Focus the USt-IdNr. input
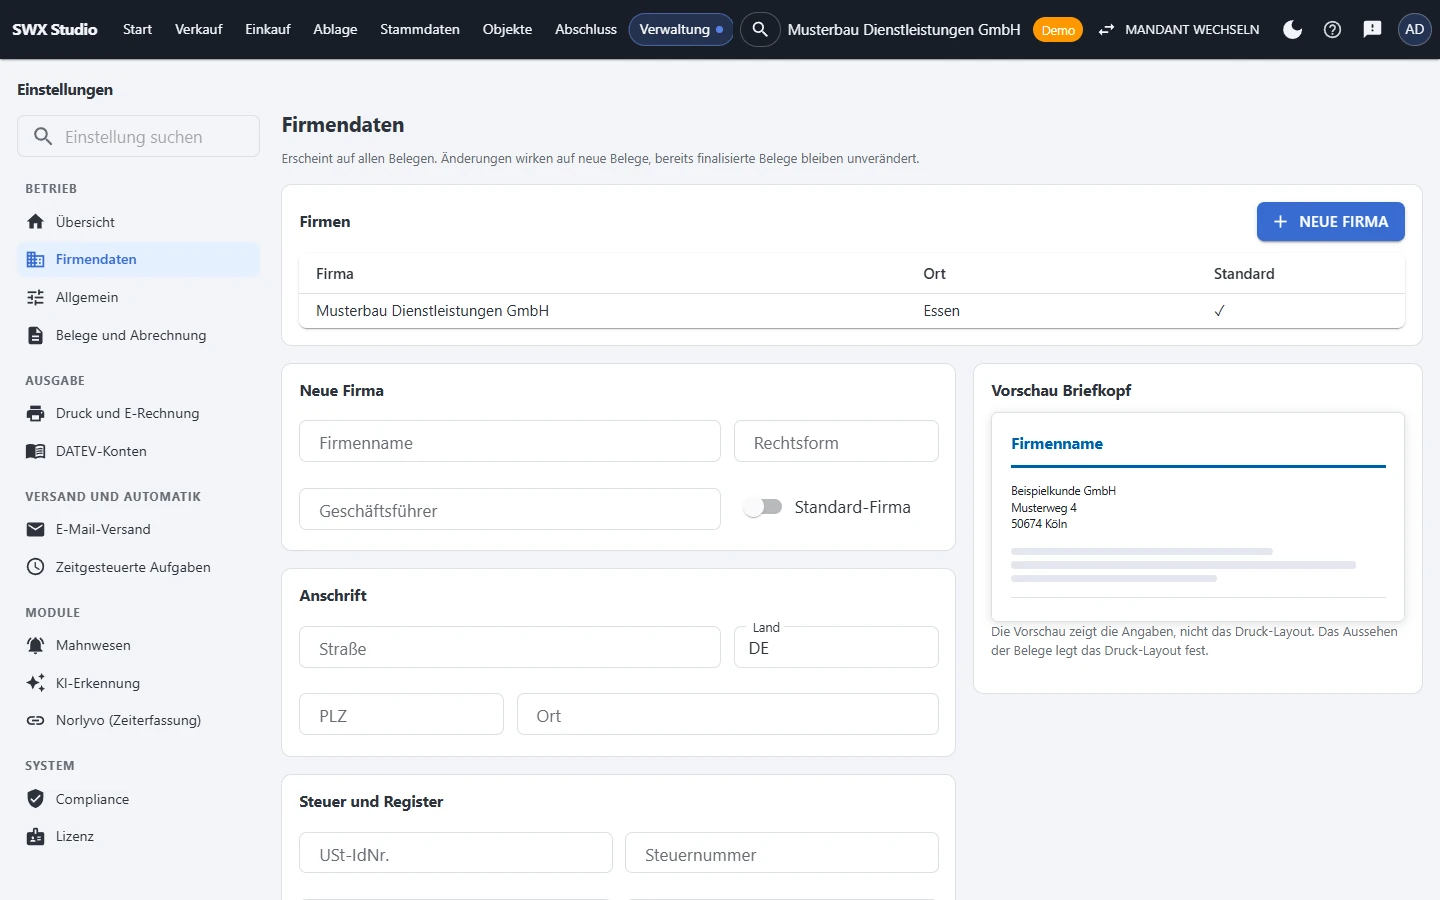 (456, 853)
